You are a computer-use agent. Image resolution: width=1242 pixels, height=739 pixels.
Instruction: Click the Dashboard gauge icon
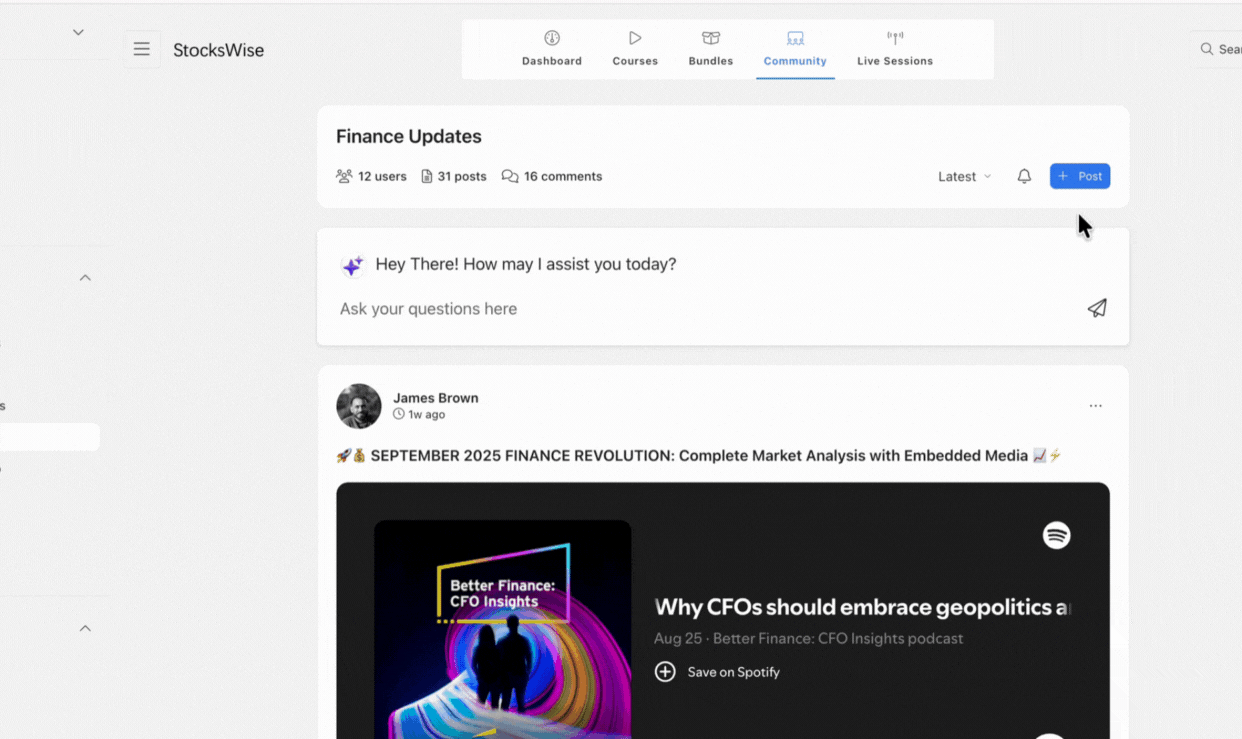[x=552, y=38]
